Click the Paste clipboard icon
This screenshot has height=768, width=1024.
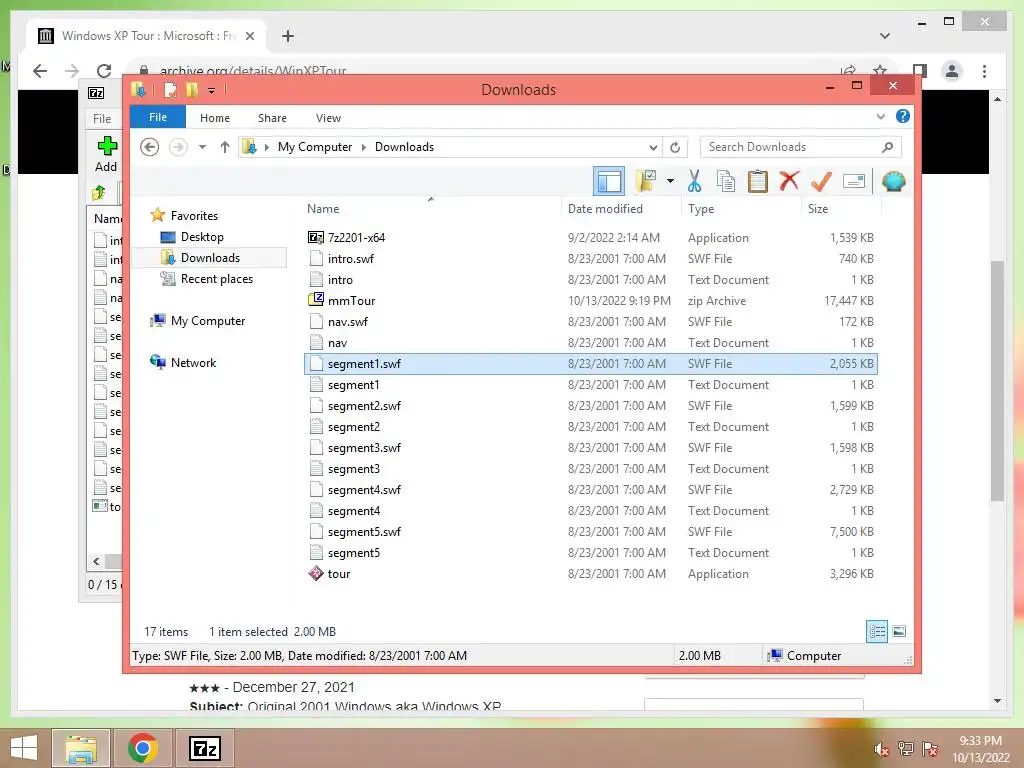click(x=758, y=181)
